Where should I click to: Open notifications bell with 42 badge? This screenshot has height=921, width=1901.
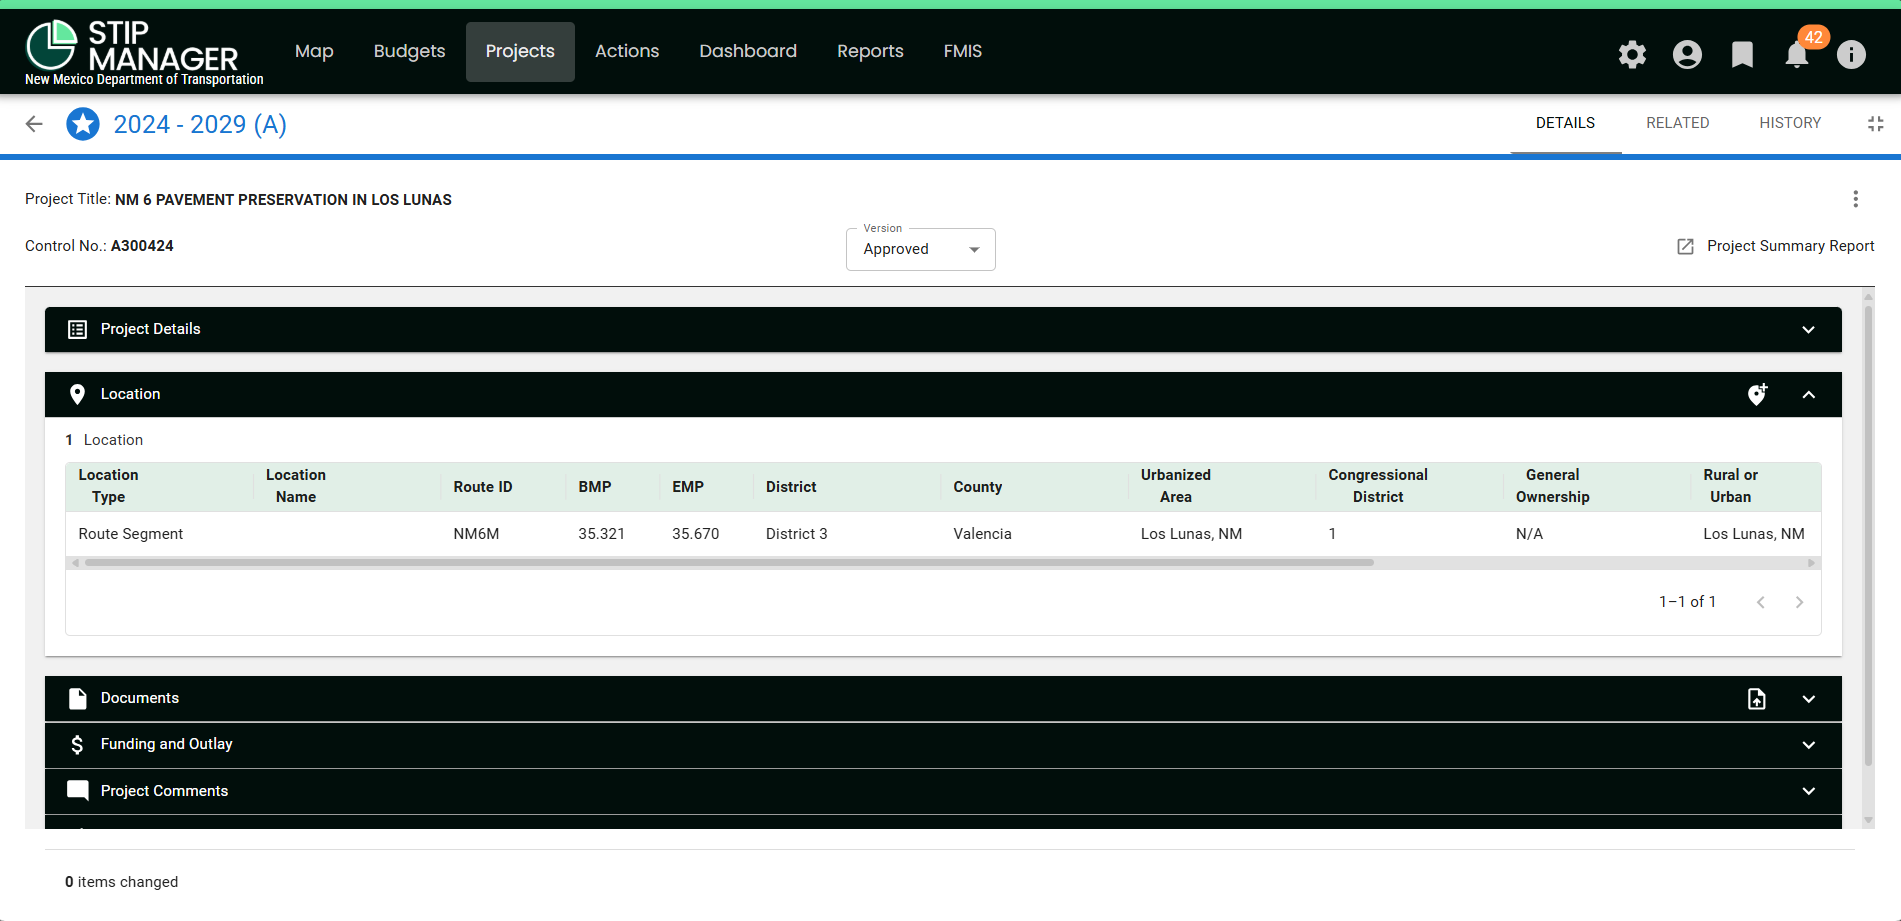pyautogui.click(x=1797, y=54)
